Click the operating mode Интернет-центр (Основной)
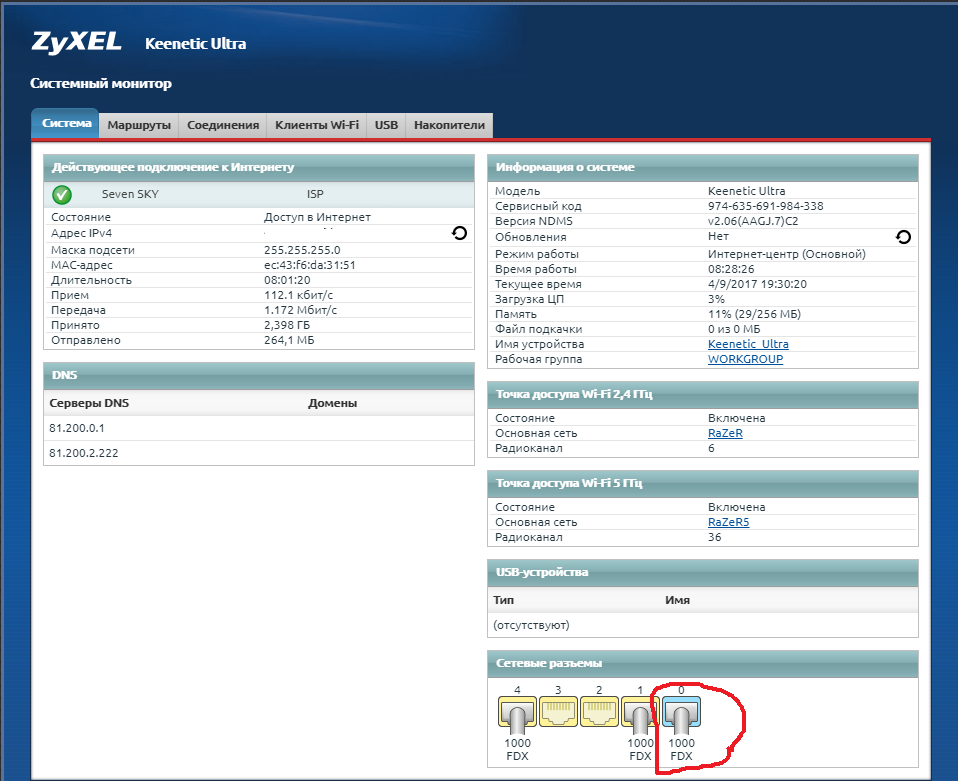The height and width of the screenshot is (783, 958). tap(787, 254)
